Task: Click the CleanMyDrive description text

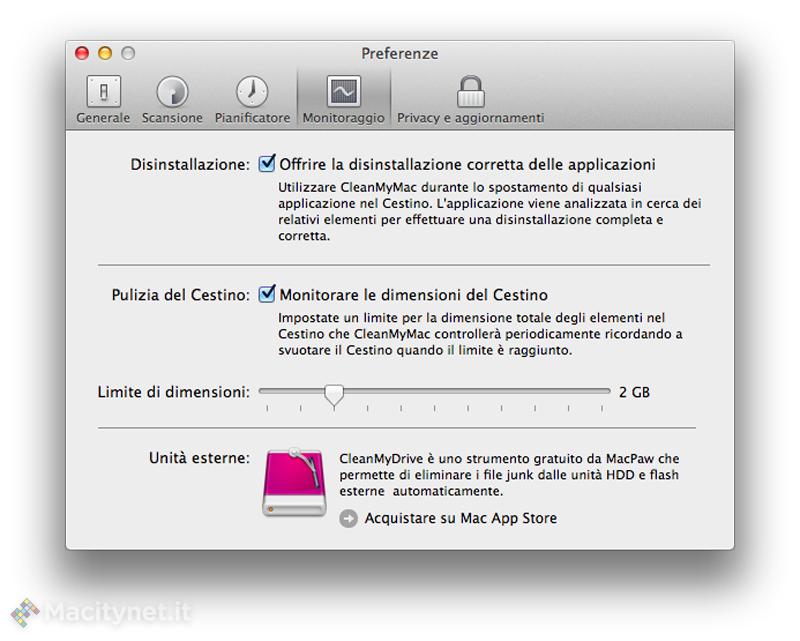Action: click(x=509, y=475)
